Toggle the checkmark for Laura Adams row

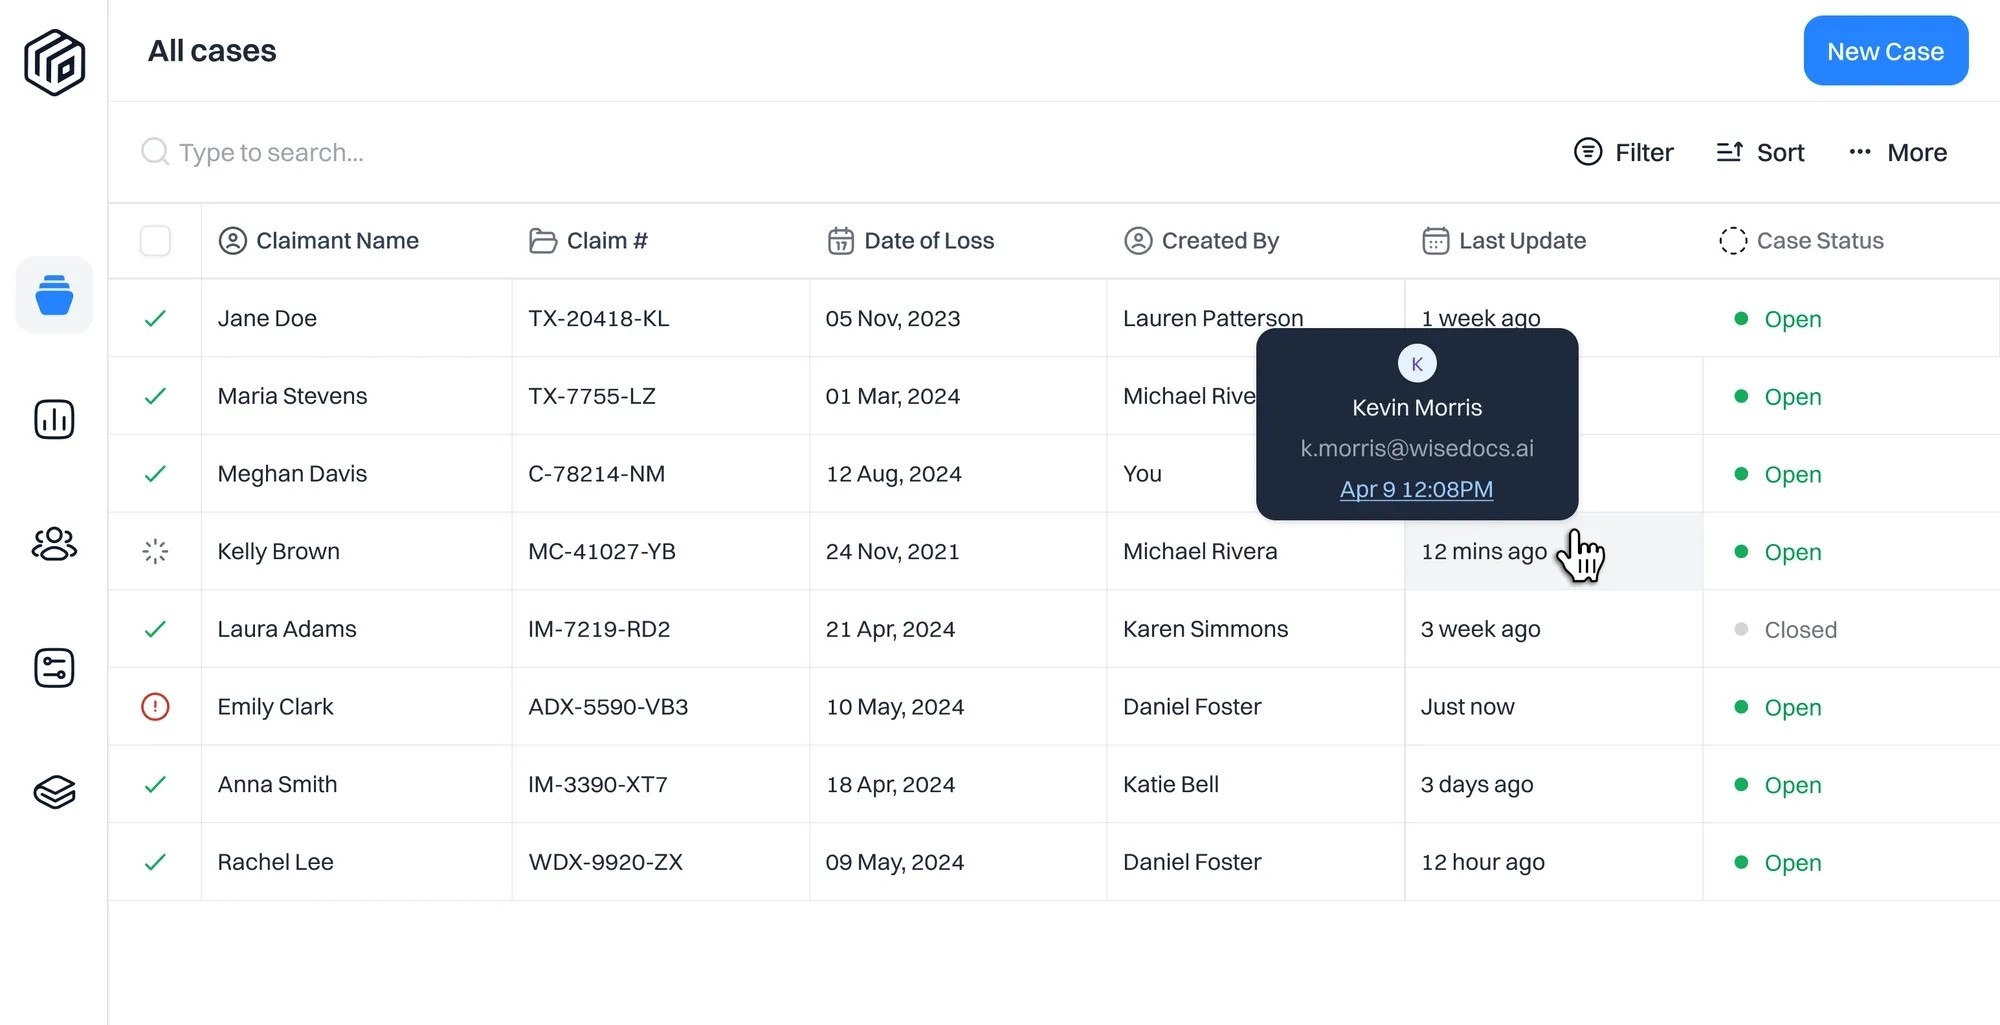tap(155, 629)
